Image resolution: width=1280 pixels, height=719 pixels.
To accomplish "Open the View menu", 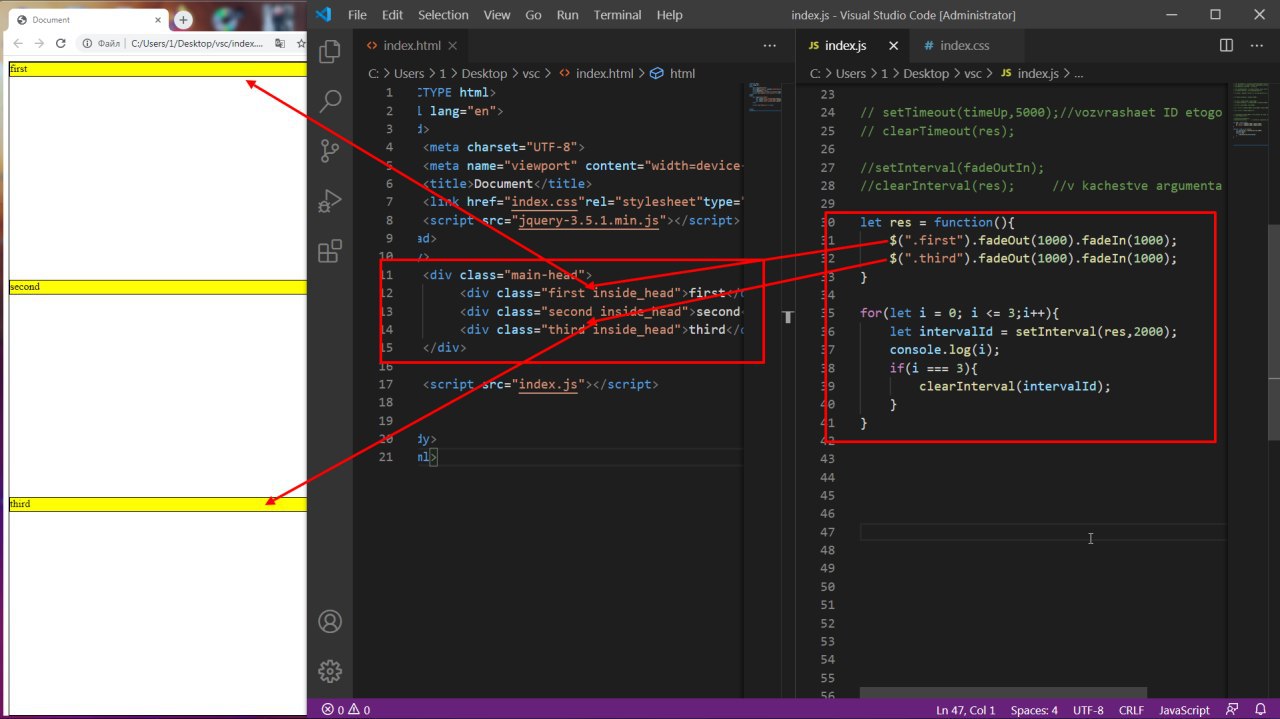I will tap(497, 14).
